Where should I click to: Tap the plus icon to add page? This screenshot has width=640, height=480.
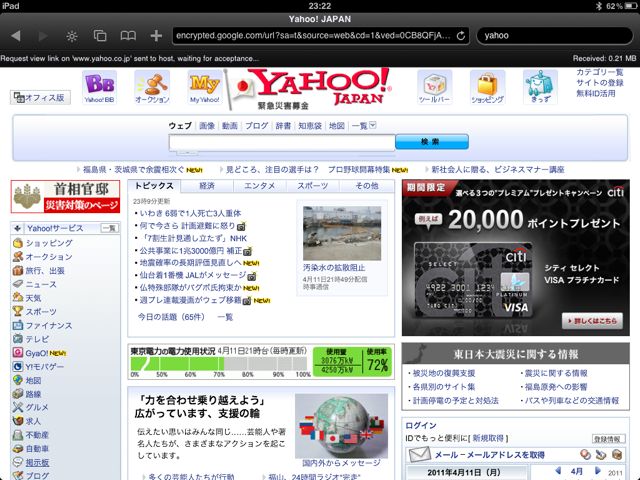click(156, 36)
